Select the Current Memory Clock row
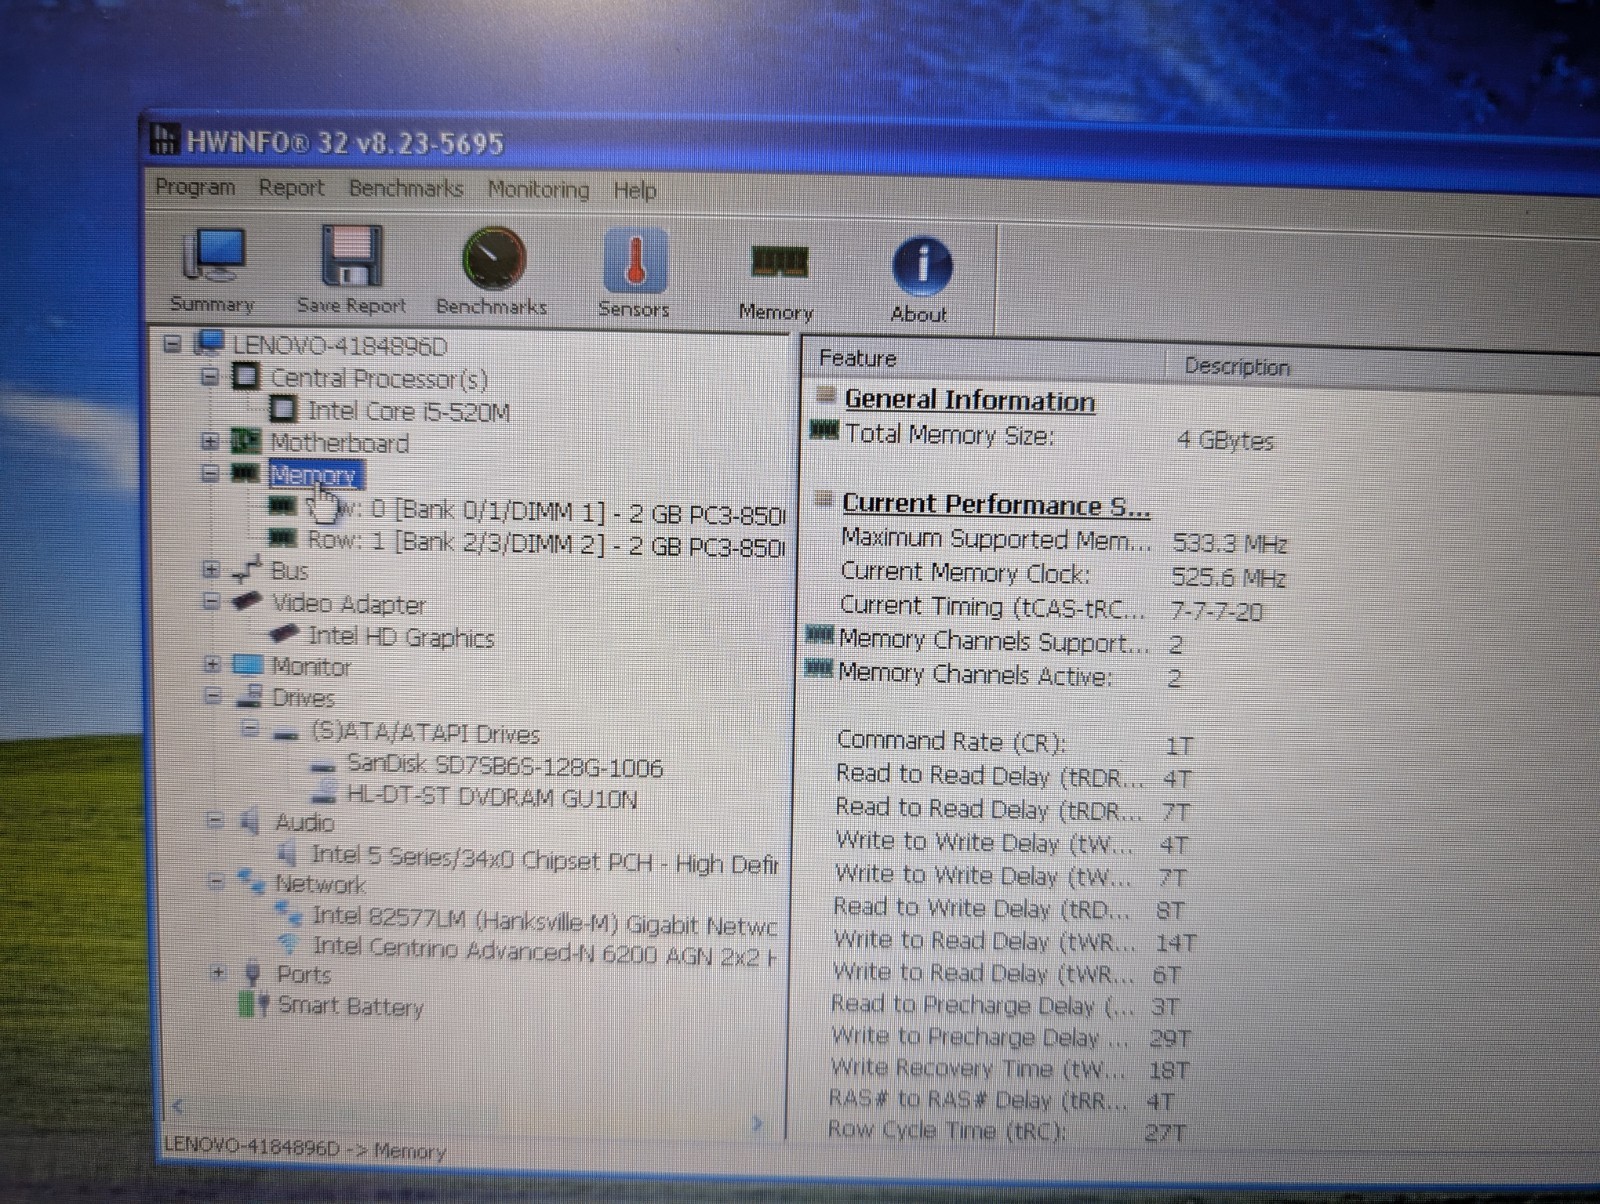This screenshot has width=1600, height=1204. coord(1065,575)
